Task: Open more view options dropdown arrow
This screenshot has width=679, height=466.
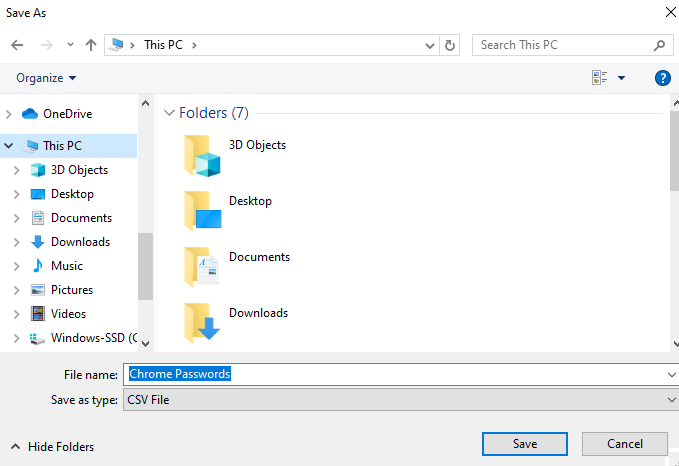Action: point(621,78)
